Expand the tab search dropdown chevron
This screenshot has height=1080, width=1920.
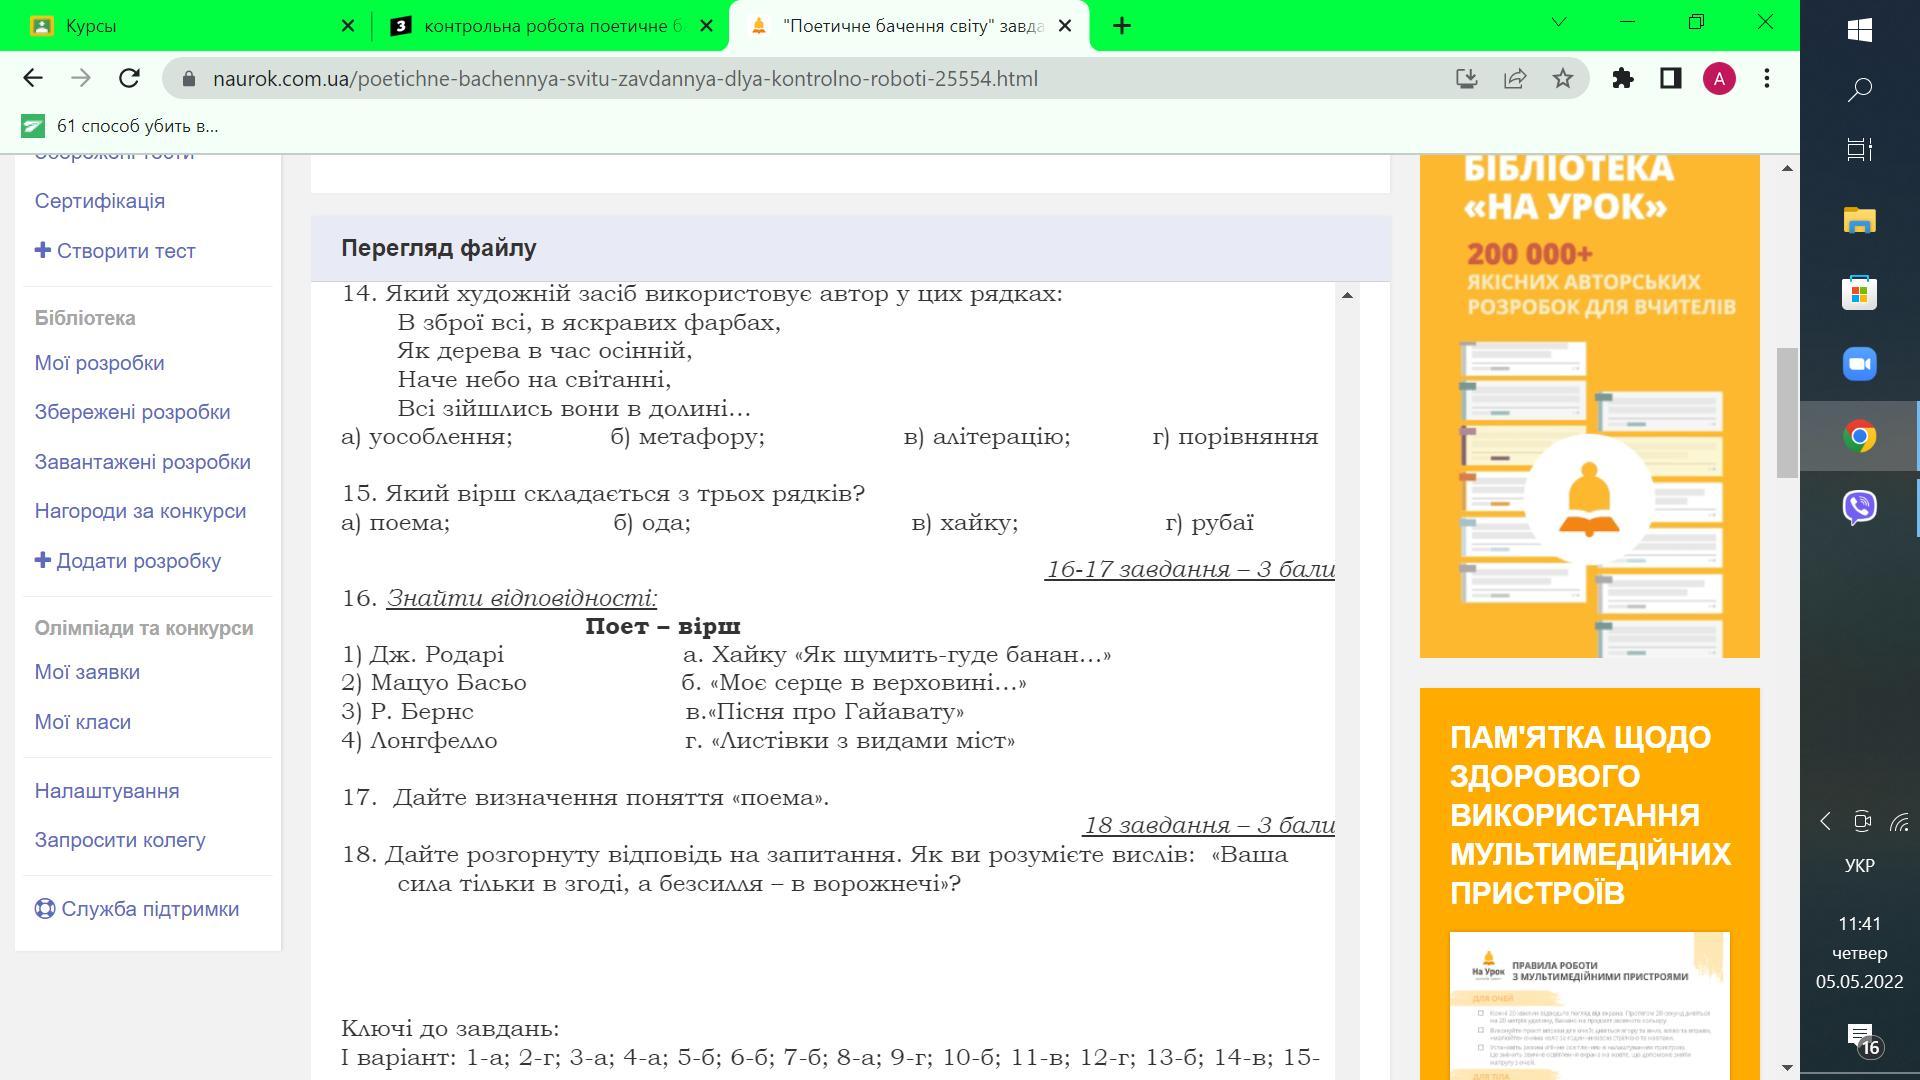tap(1558, 23)
